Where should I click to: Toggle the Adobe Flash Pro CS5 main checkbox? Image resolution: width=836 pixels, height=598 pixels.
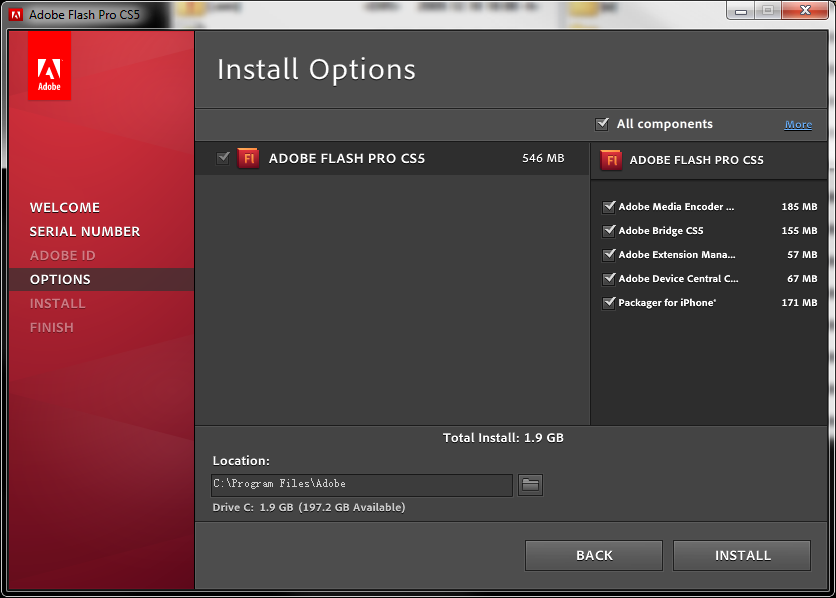point(223,158)
